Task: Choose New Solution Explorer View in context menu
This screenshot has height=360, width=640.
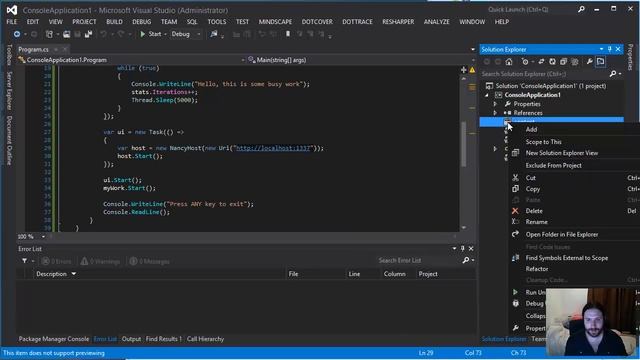Action: (x=562, y=153)
